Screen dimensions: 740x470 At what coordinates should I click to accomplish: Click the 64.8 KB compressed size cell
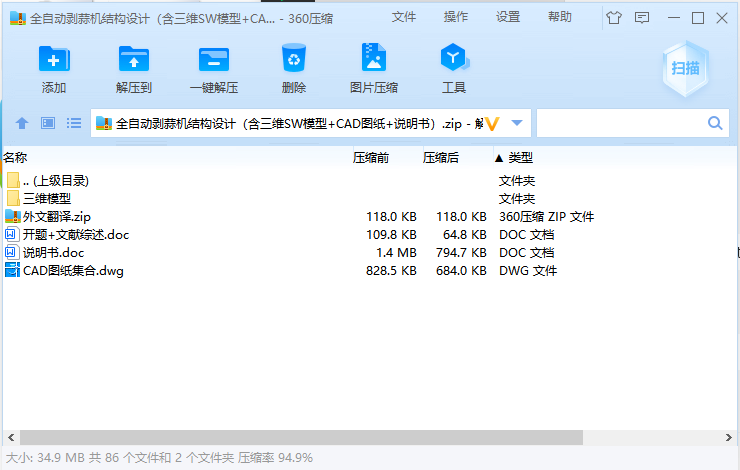(x=464, y=235)
